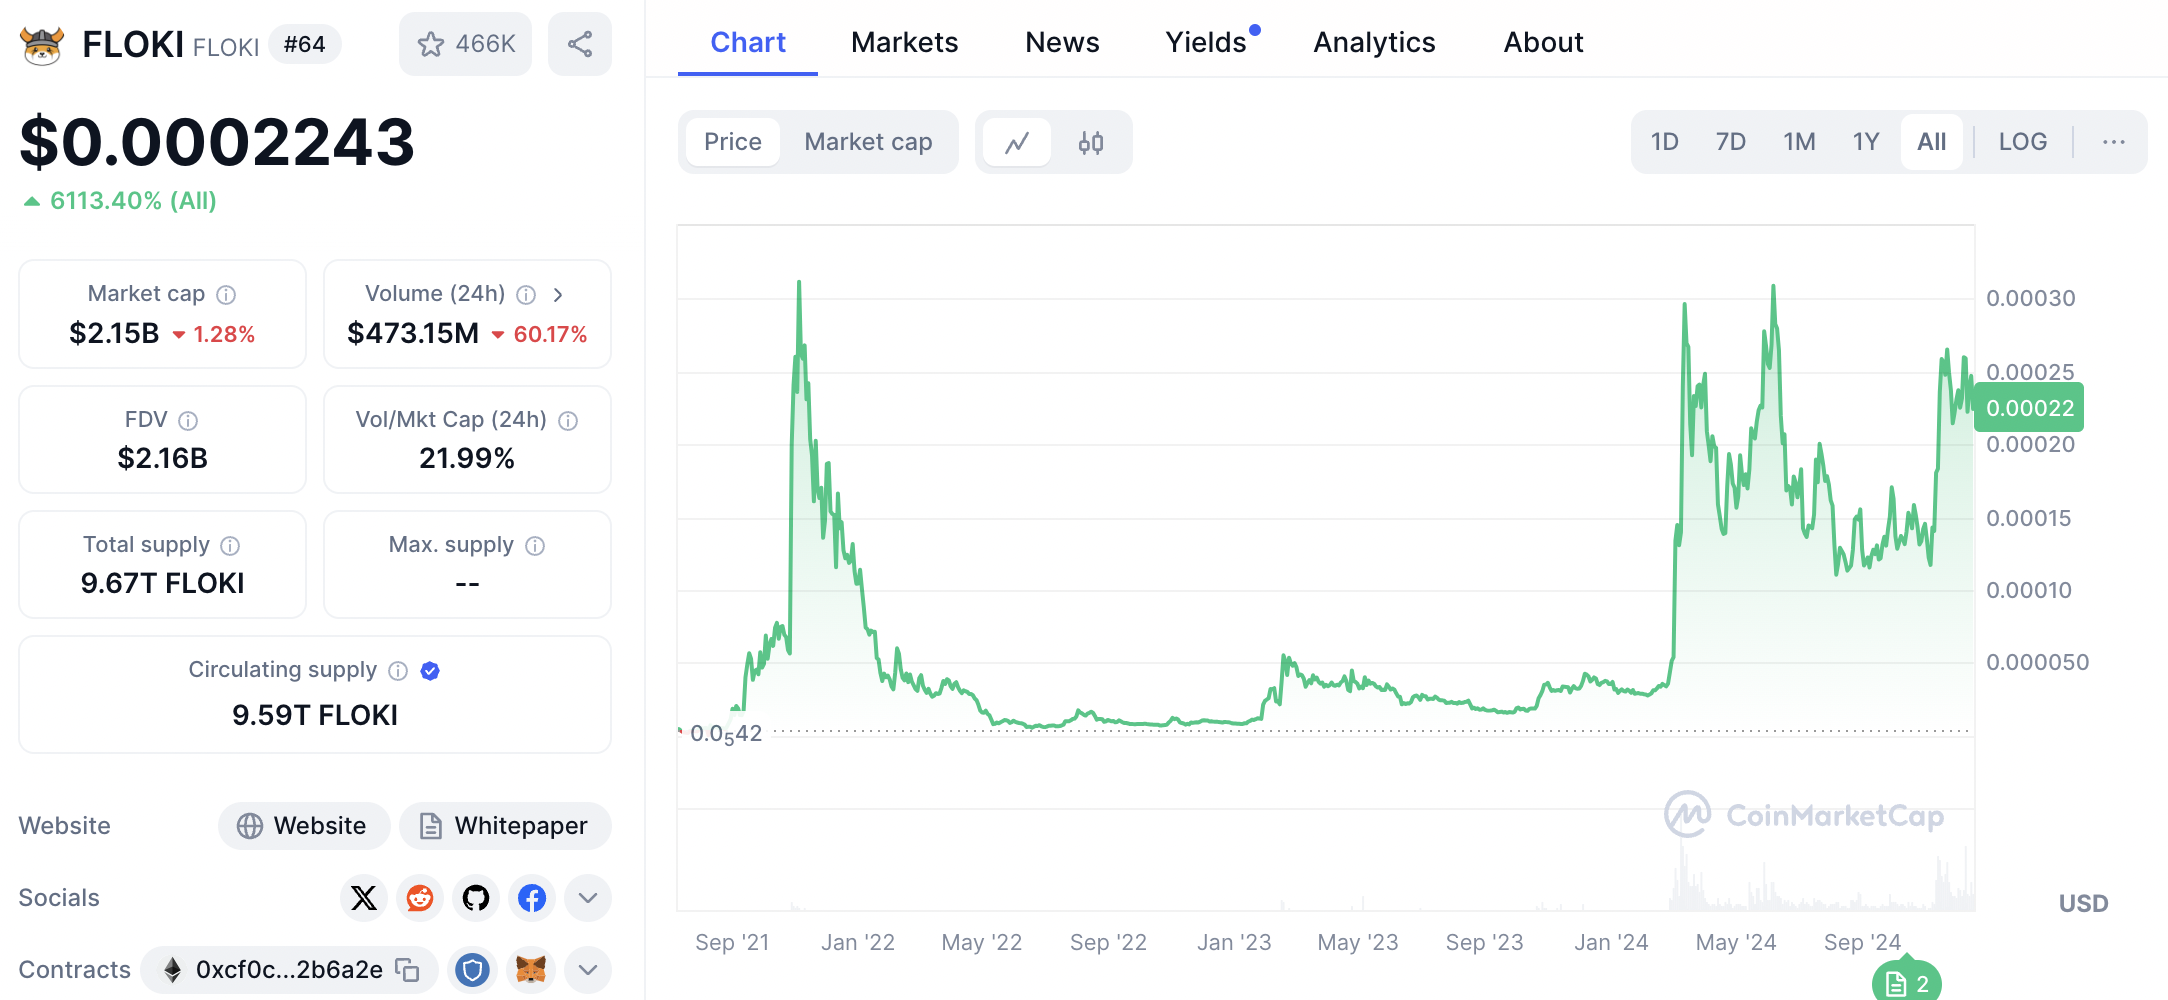Set chart range to 7D
Viewport: 2168px width, 1000px height.
(1731, 142)
